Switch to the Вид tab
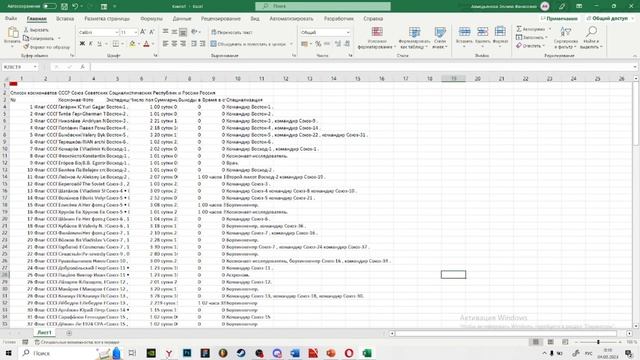Image resolution: width=640 pixels, height=360 pixels. 255,18
